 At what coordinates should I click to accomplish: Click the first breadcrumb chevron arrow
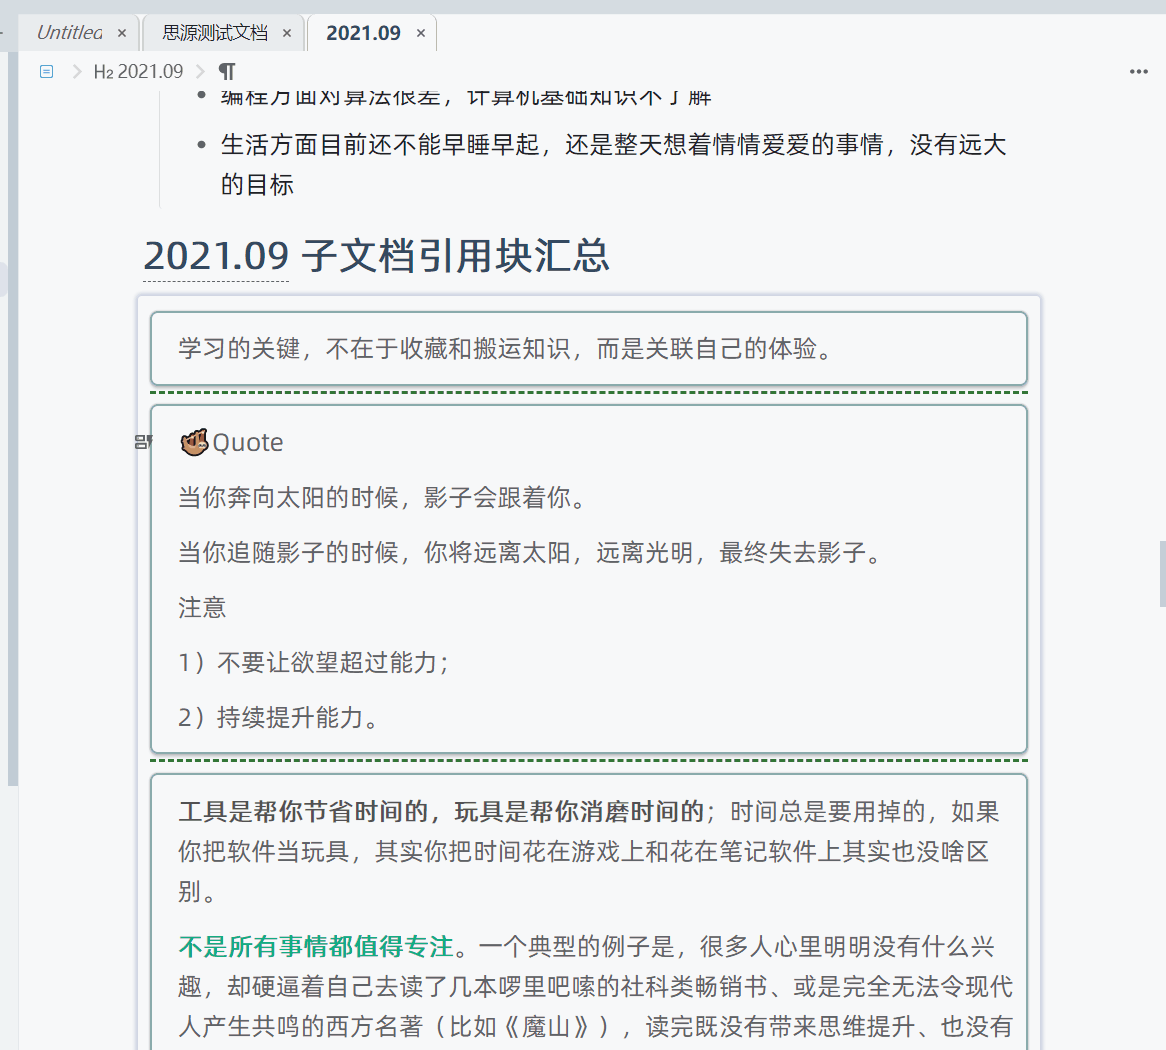pos(78,71)
